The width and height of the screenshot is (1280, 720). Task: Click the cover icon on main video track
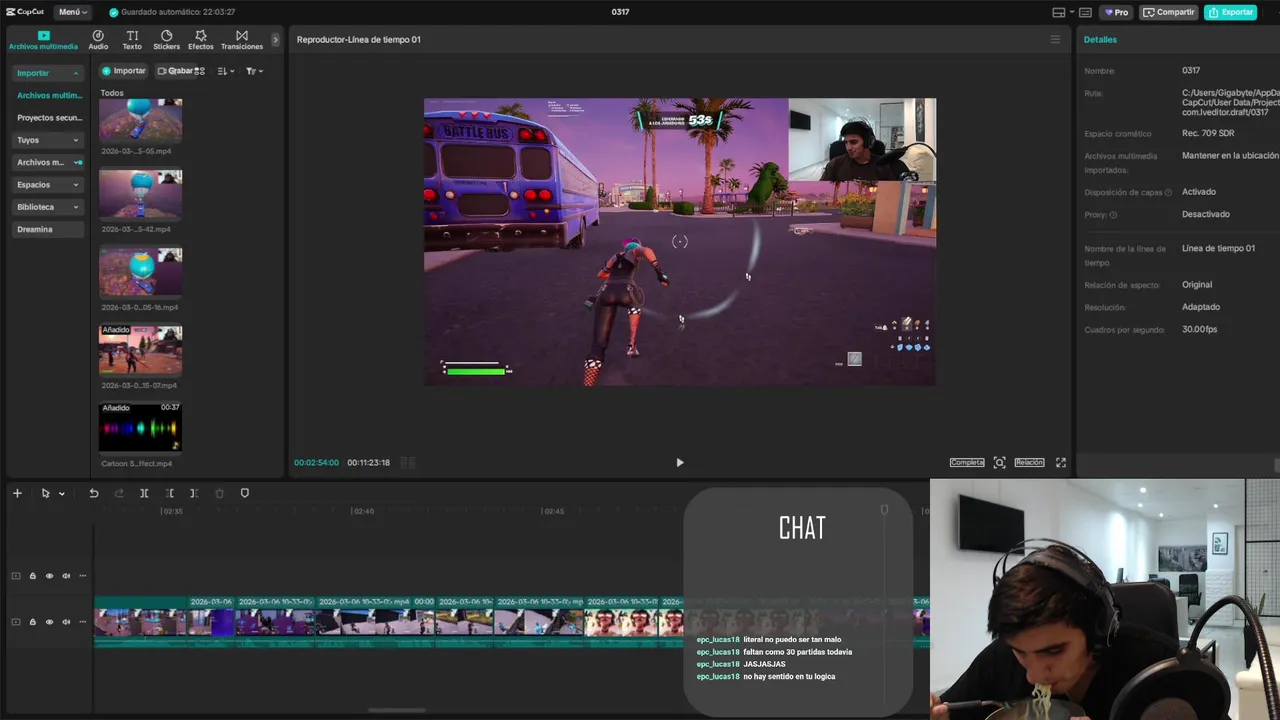pos(15,622)
